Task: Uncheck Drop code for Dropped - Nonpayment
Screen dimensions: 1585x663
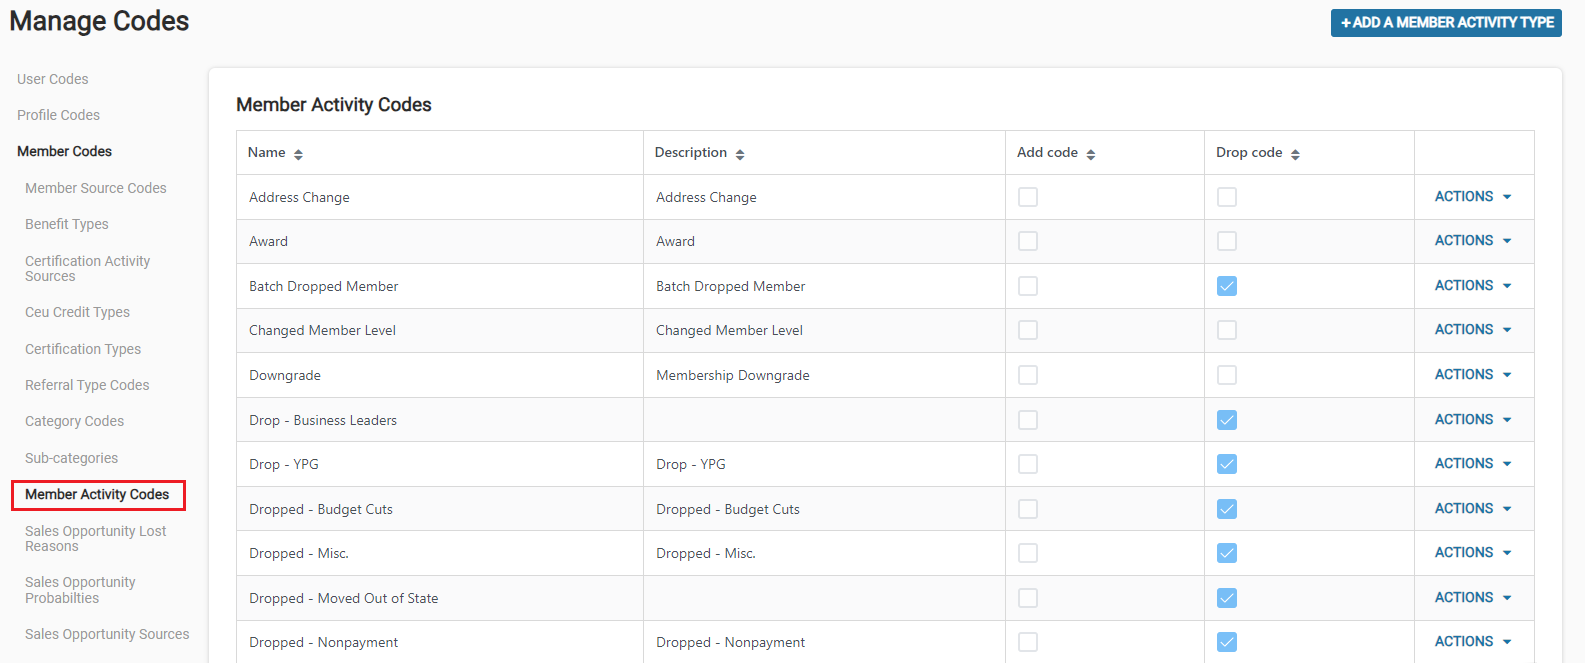Action: pyautogui.click(x=1227, y=642)
